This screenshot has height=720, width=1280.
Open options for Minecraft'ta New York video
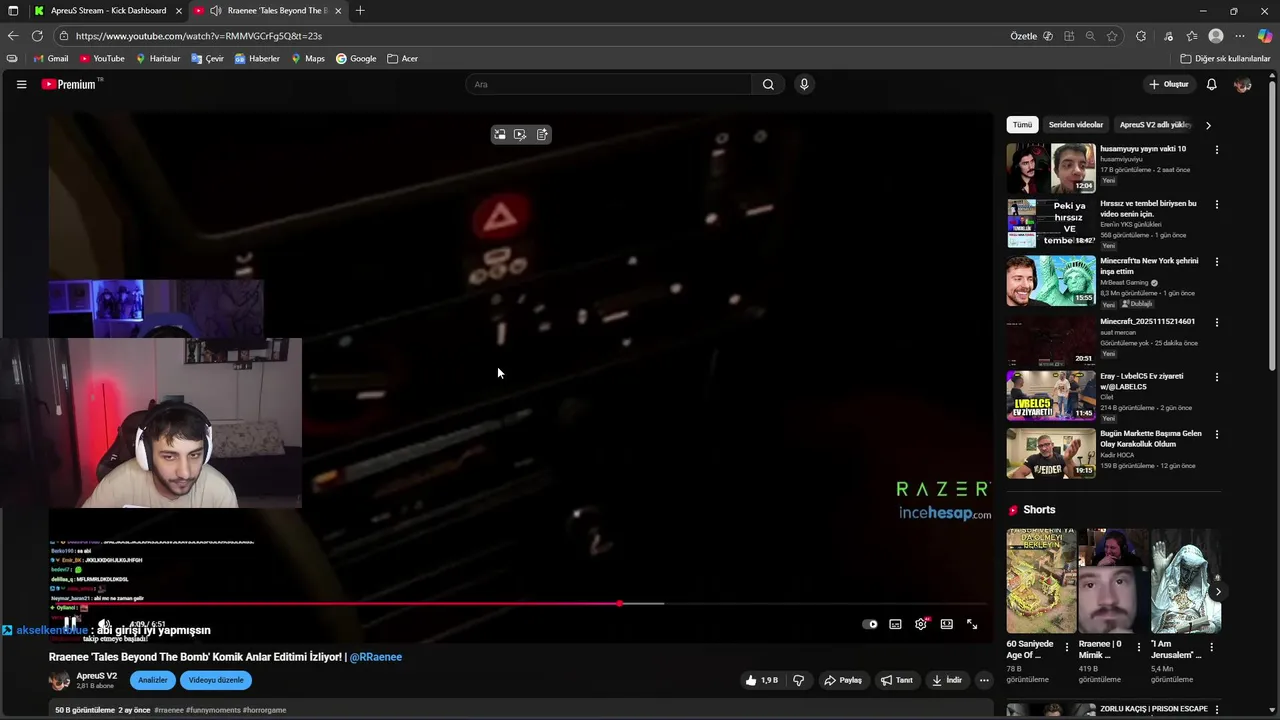tap(1217, 262)
